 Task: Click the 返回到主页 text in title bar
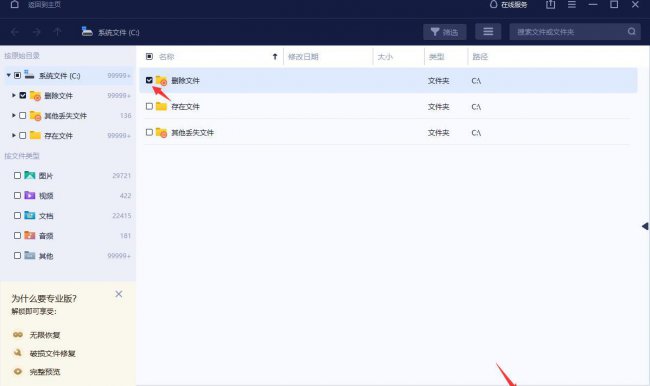coord(44,5)
